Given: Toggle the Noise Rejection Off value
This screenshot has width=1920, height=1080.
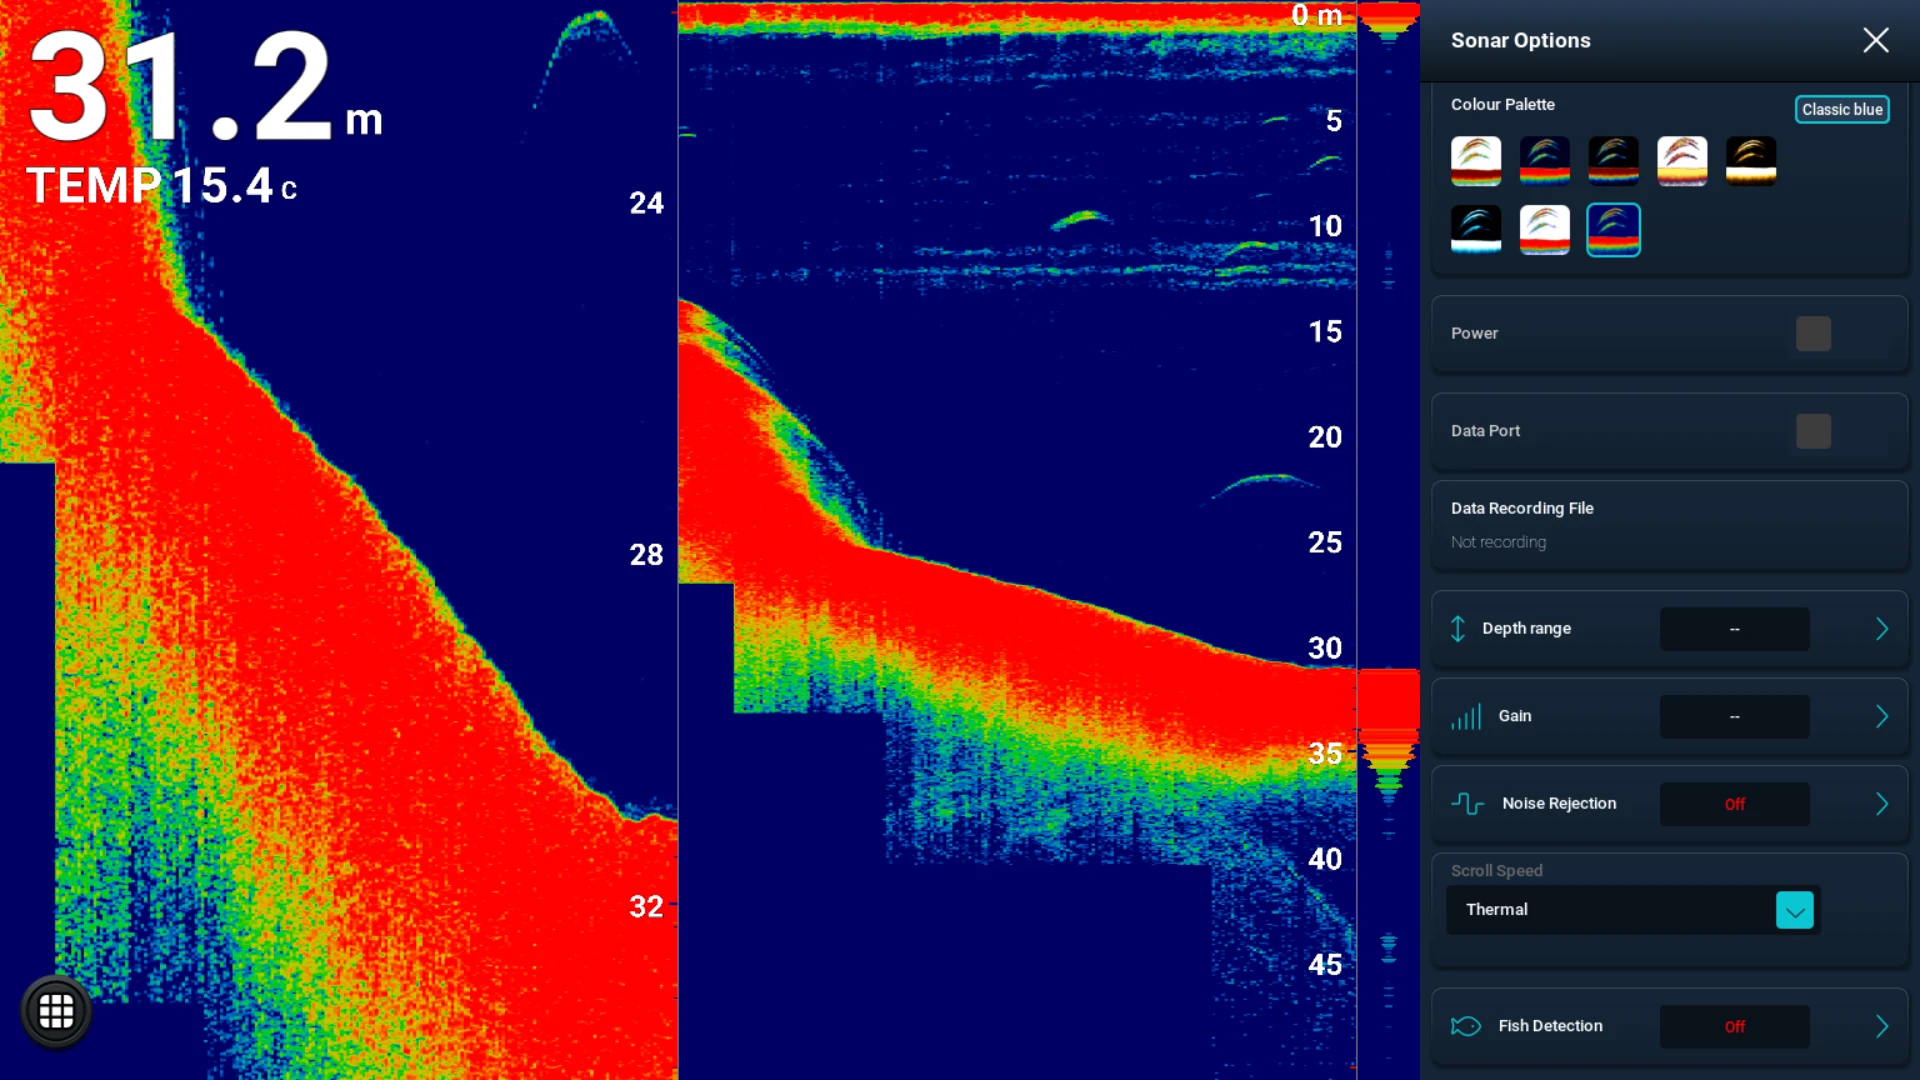Looking at the screenshot, I should (x=1735, y=804).
